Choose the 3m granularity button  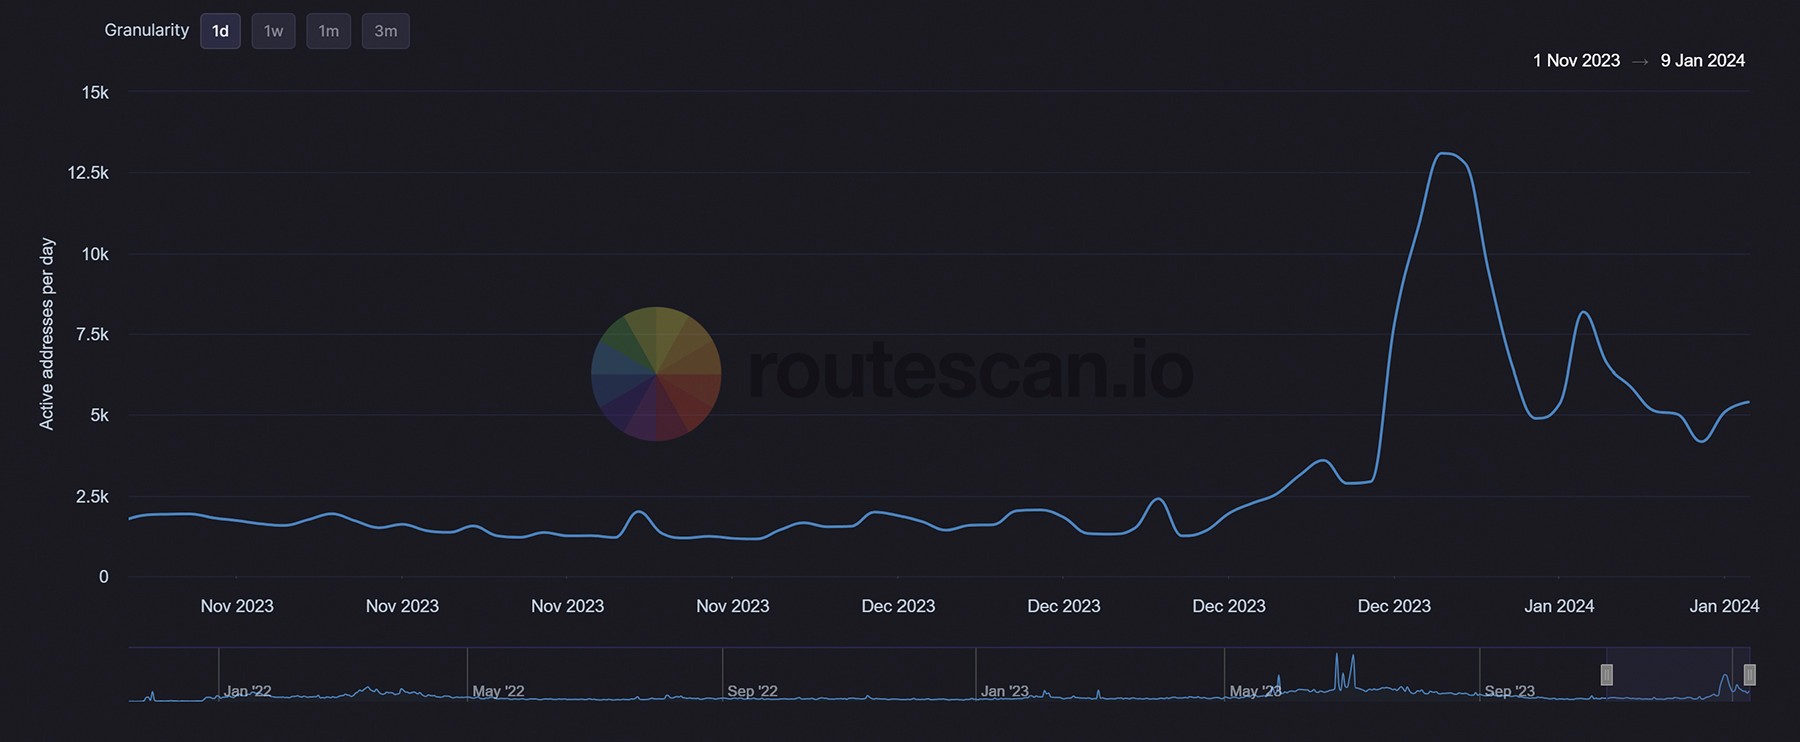(x=385, y=31)
